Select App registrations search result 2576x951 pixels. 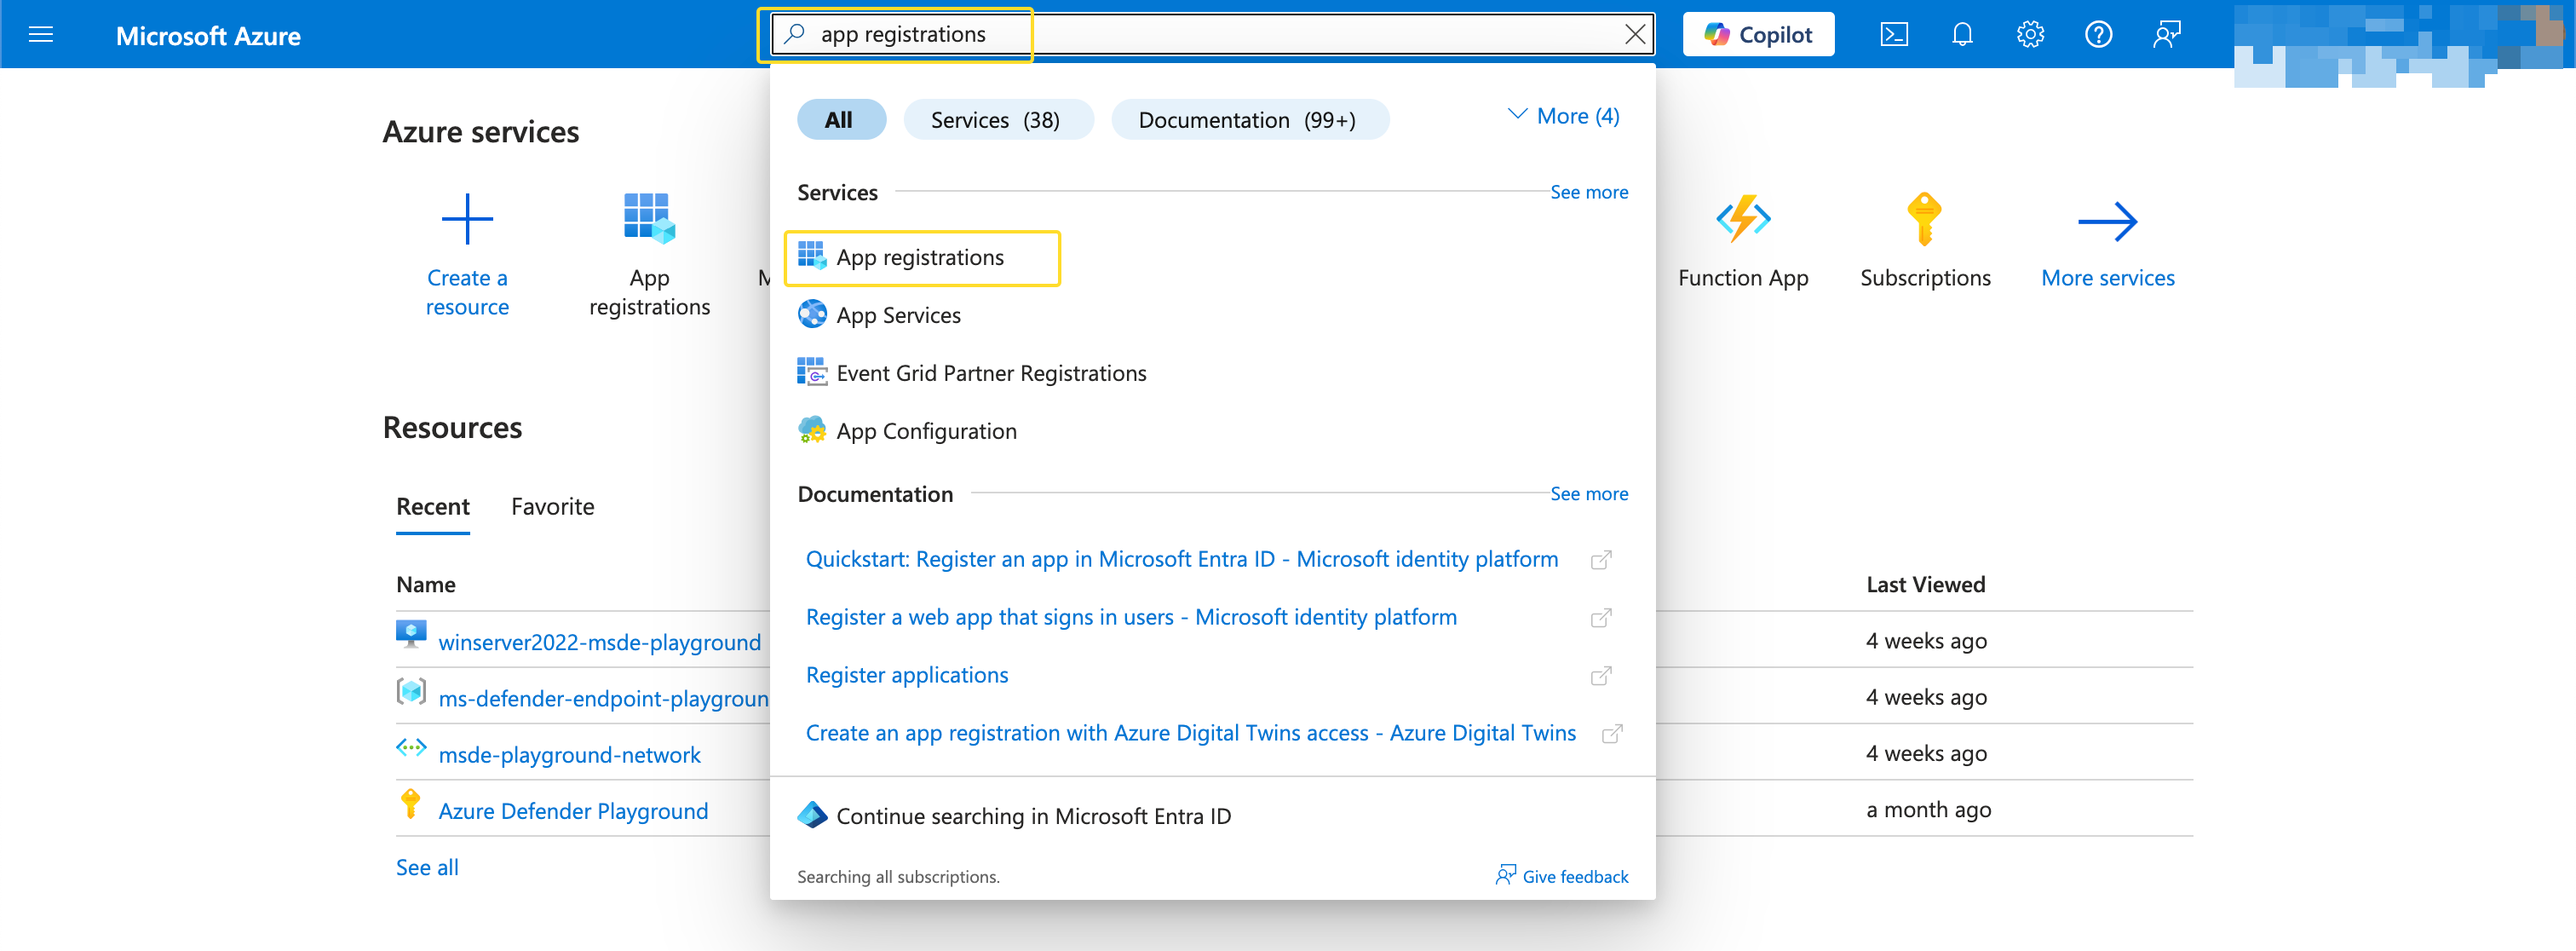click(922, 258)
